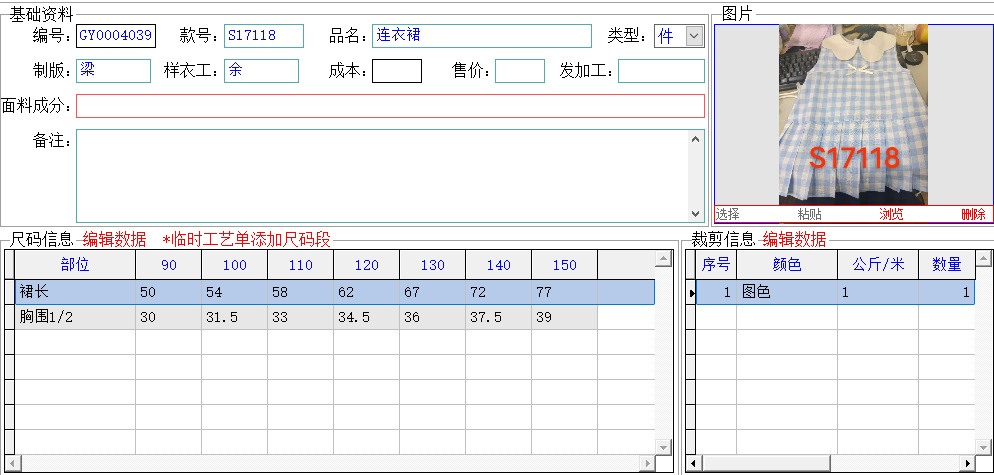This screenshot has height=475, width=994.
Task: Click the 90 size column header
Action: pos(169,264)
